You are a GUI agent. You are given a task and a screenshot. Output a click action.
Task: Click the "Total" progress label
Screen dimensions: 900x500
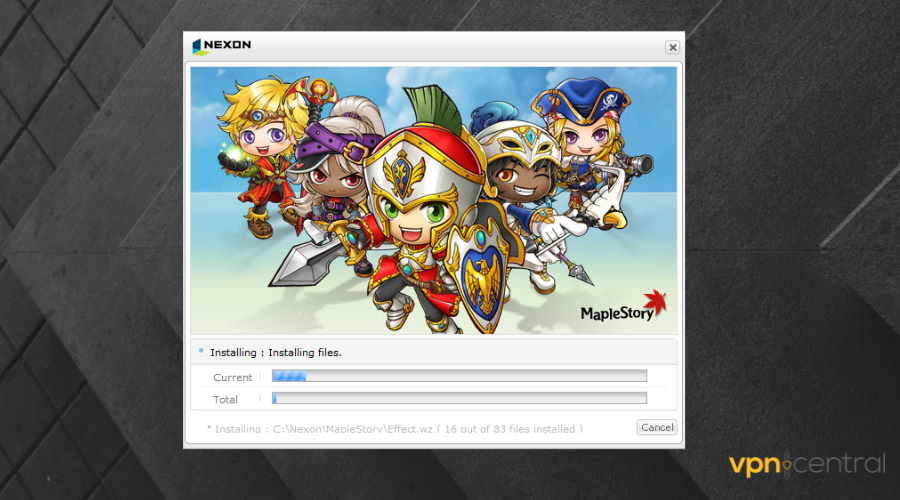225,399
